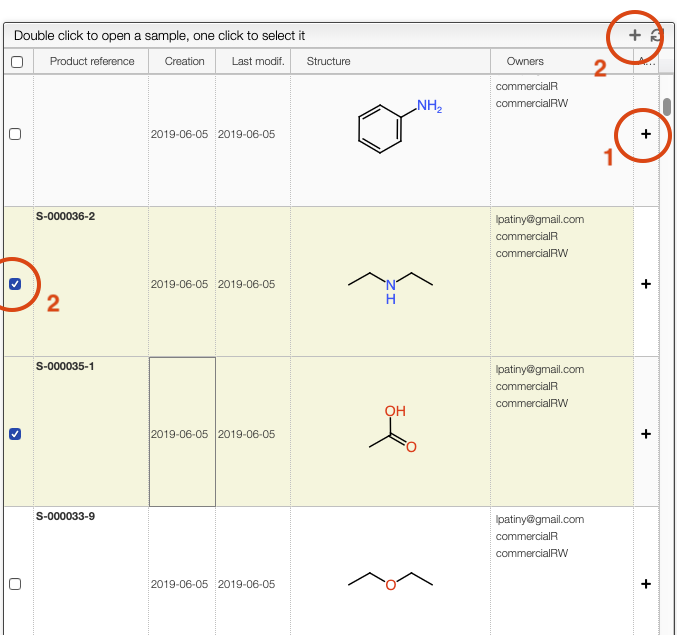Sort by the Creation column header
This screenshot has height=635, width=677.
(183, 61)
